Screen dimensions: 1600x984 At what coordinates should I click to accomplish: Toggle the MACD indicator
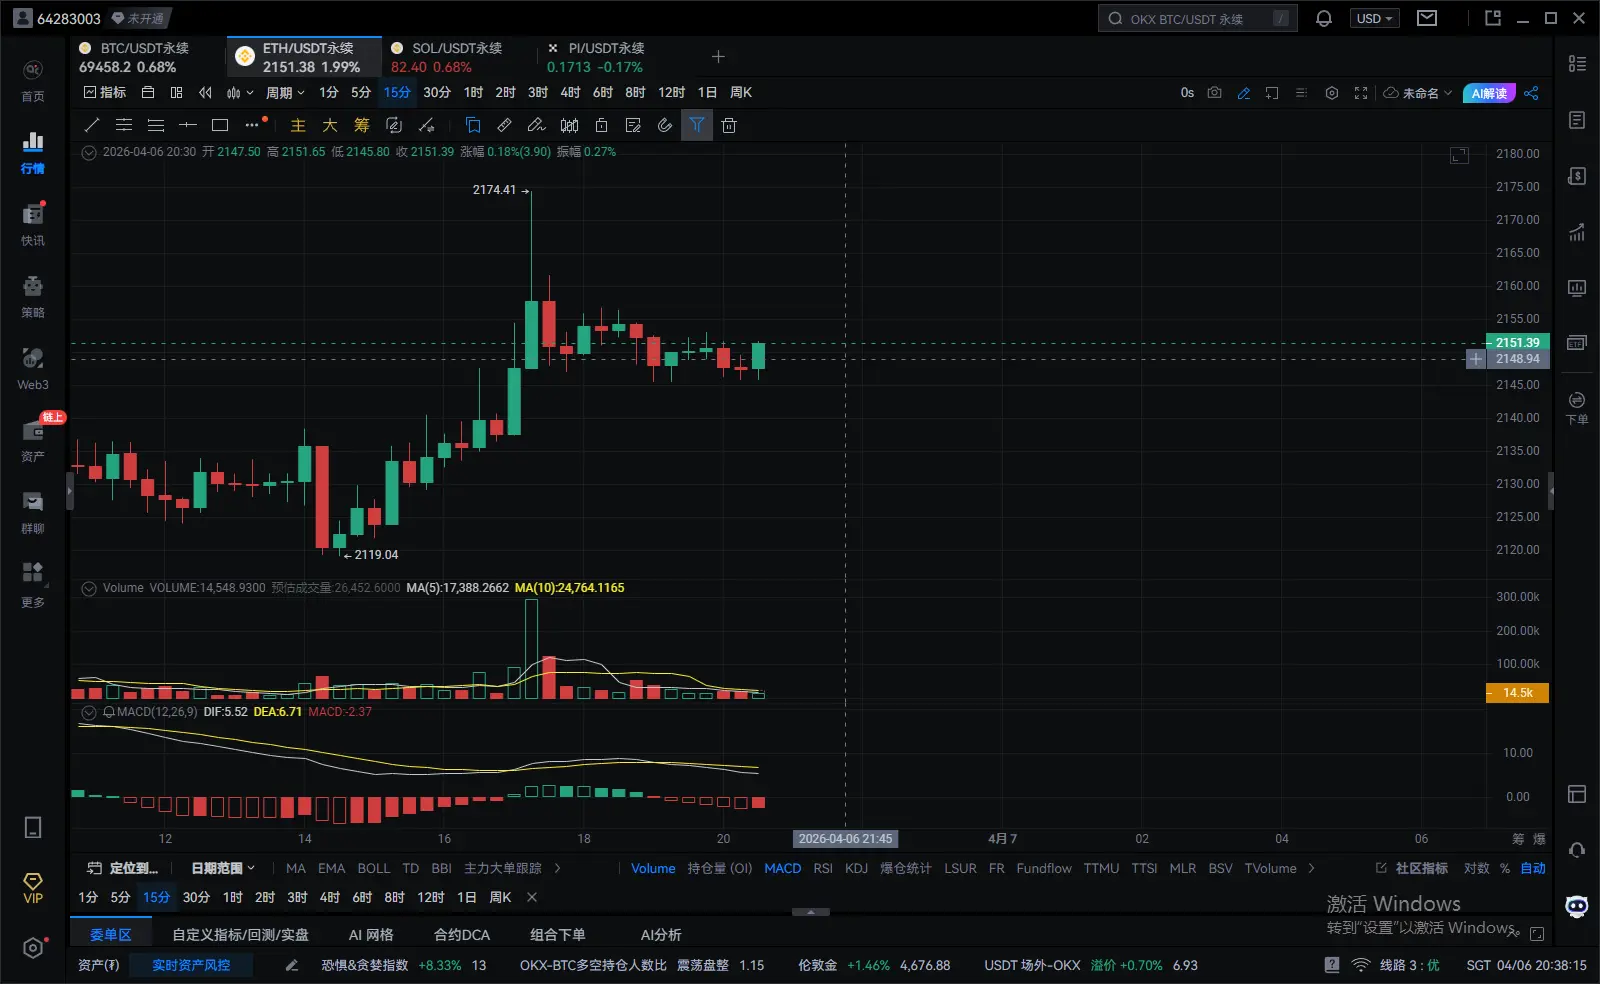(x=783, y=868)
